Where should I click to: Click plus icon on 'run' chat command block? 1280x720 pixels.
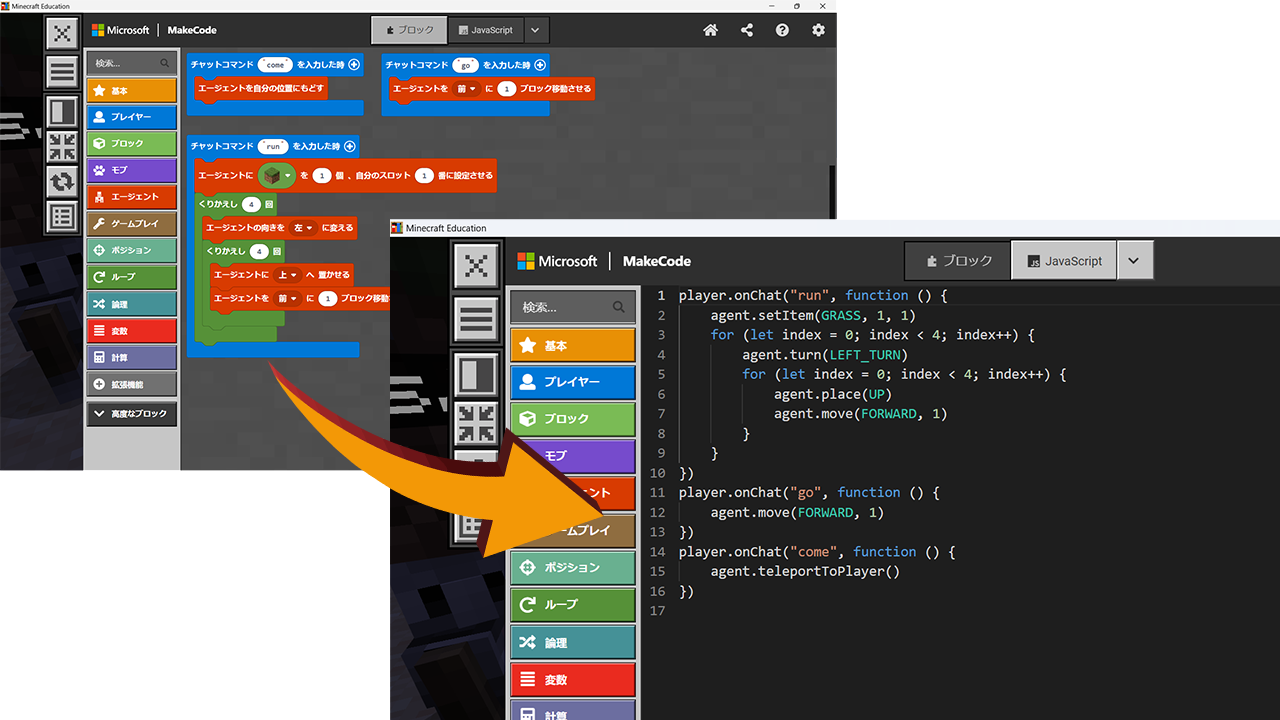(349, 146)
